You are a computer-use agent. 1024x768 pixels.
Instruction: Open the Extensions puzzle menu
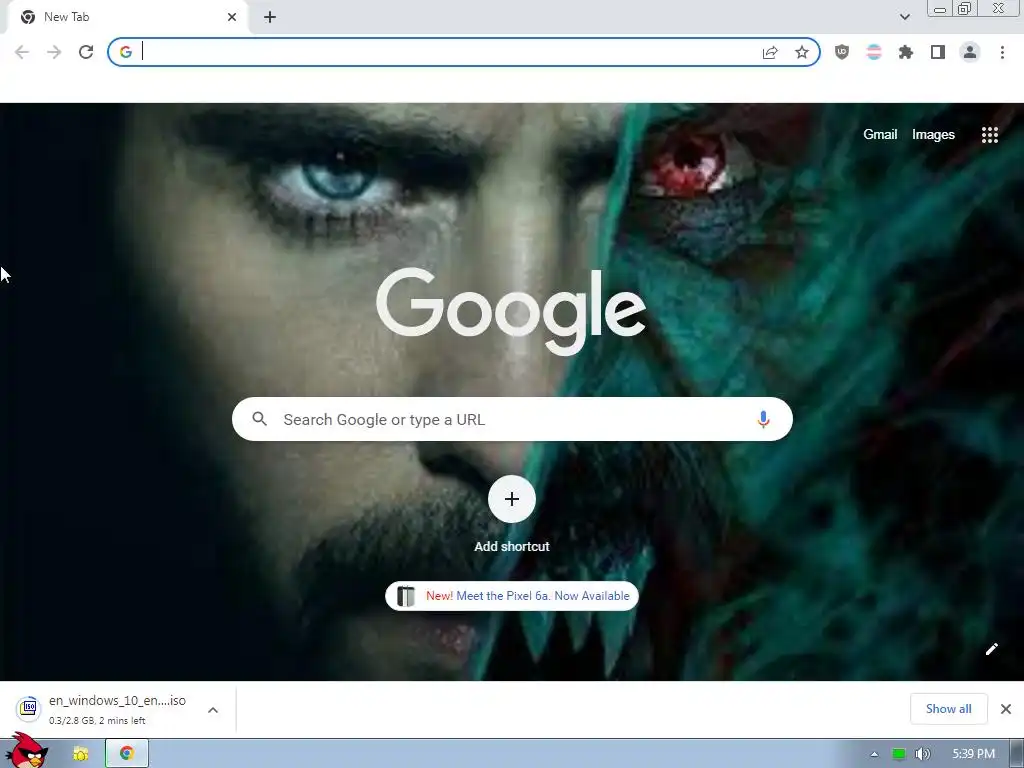click(906, 52)
